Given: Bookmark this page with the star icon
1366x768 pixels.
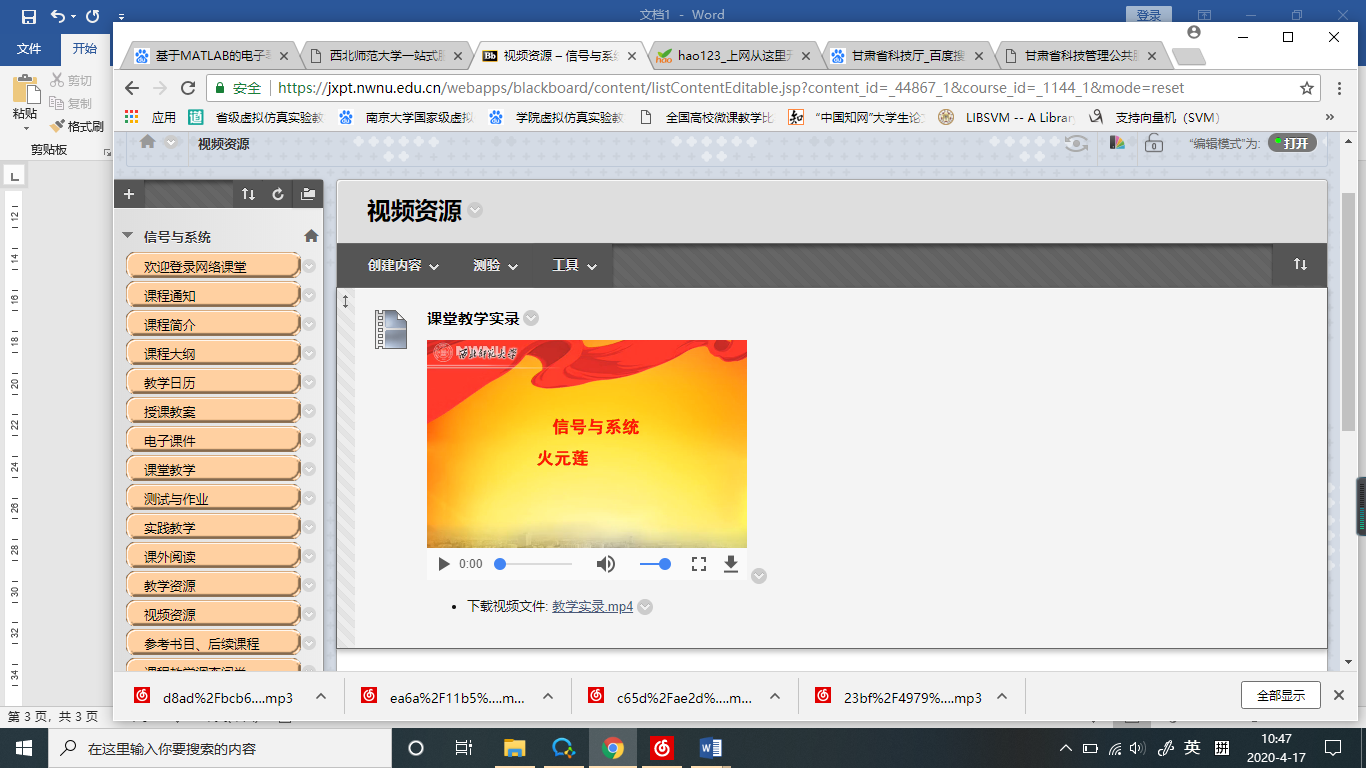Looking at the screenshot, I should coord(1307,88).
